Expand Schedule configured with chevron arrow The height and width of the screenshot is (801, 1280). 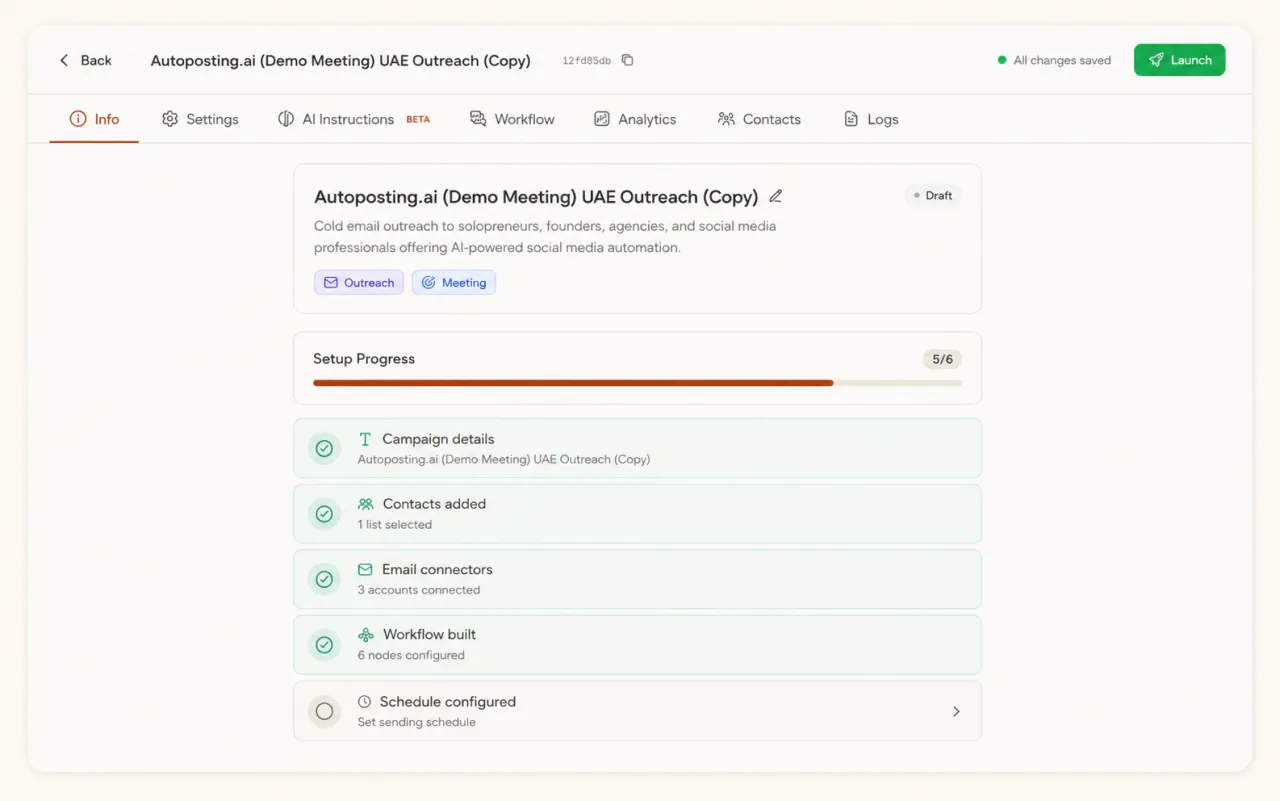tap(956, 712)
